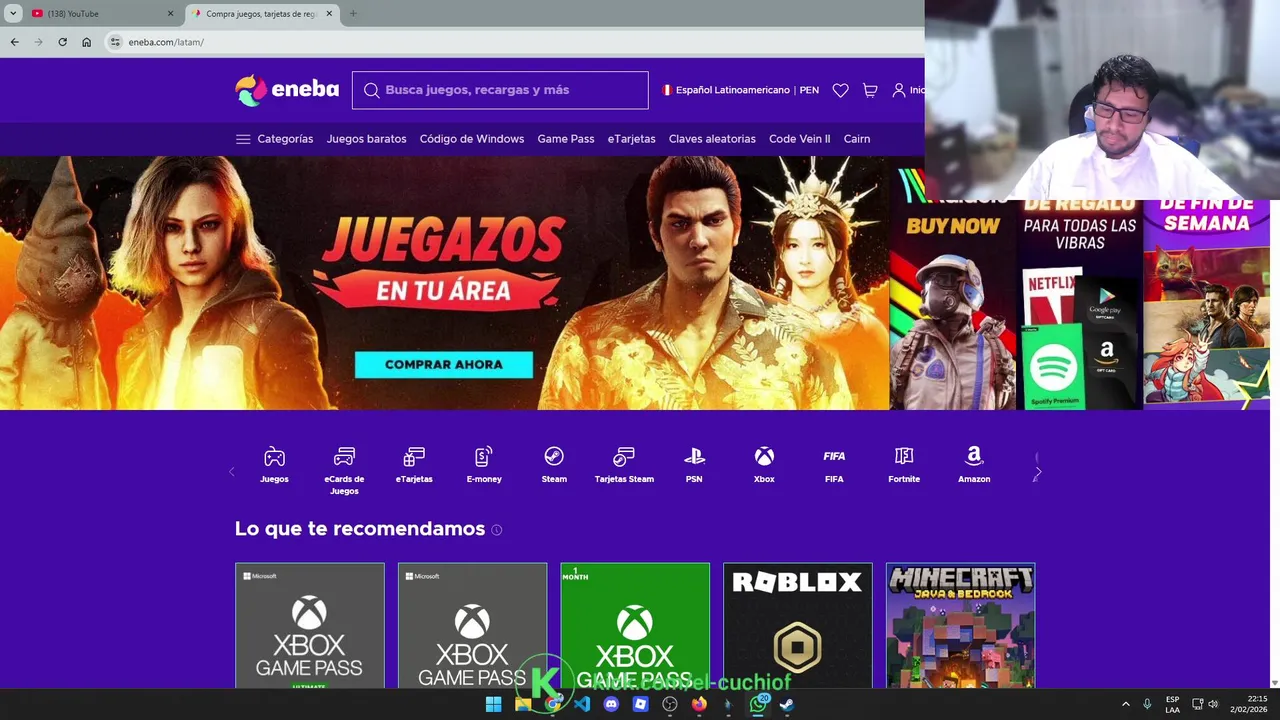Show previous categories with the left arrow
Image resolution: width=1280 pixels, height=720 pixels.
(x=232, y=472)
